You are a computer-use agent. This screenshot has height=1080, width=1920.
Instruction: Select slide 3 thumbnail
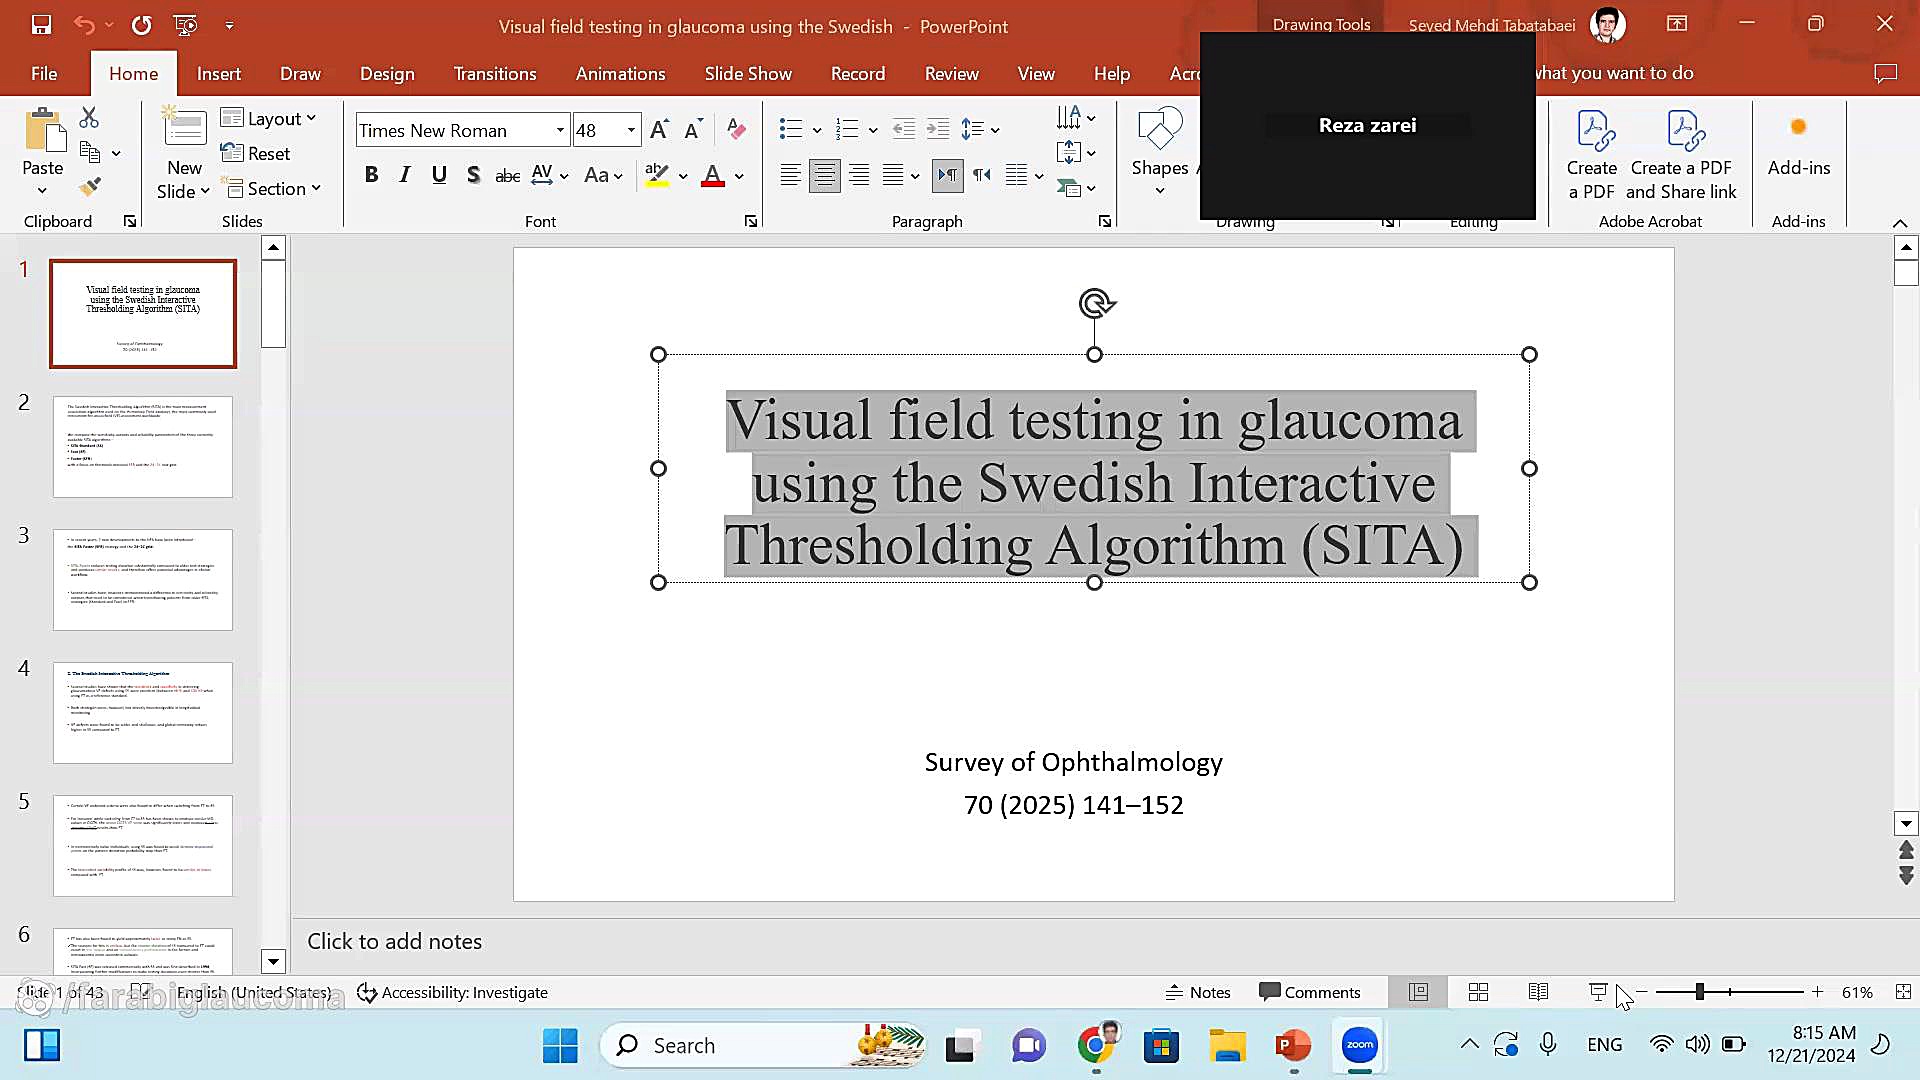pos(143,580)
